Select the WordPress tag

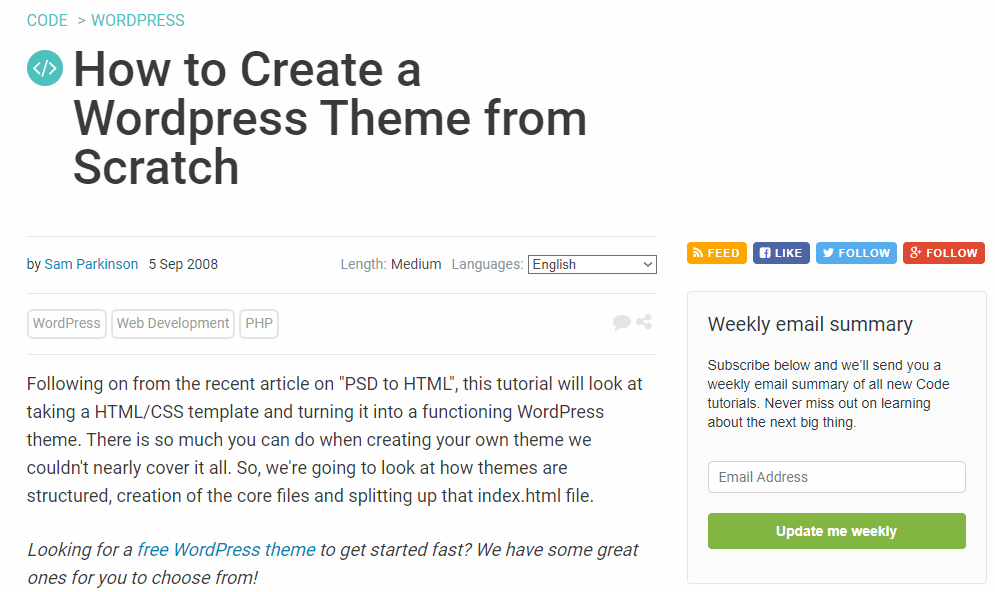tap(67, 323)
